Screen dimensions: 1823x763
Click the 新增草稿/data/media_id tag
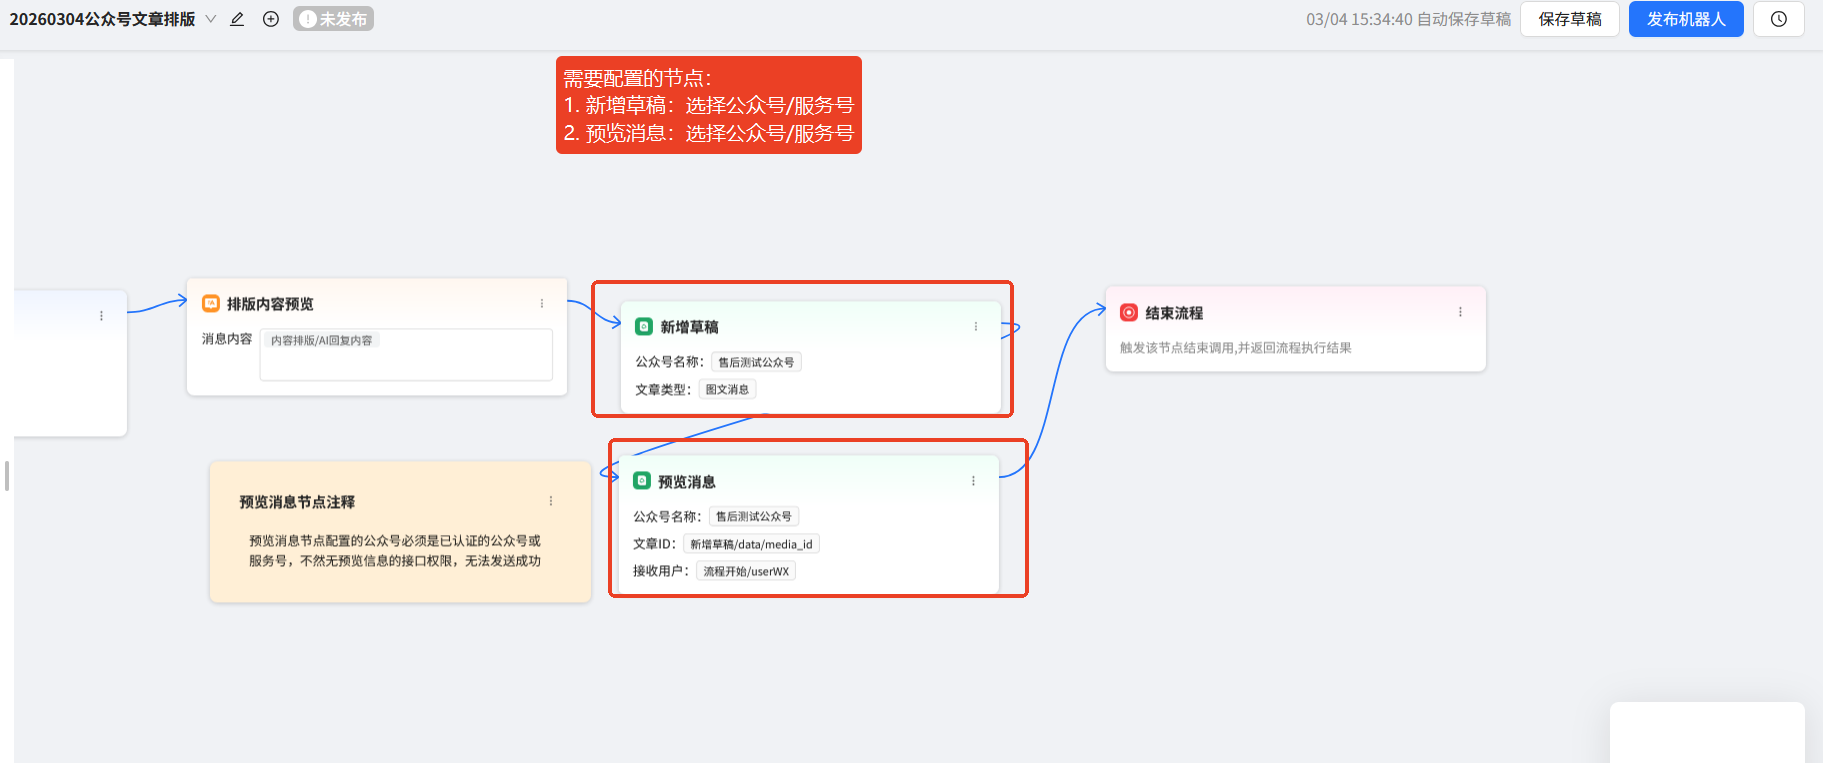pos(751,544)
